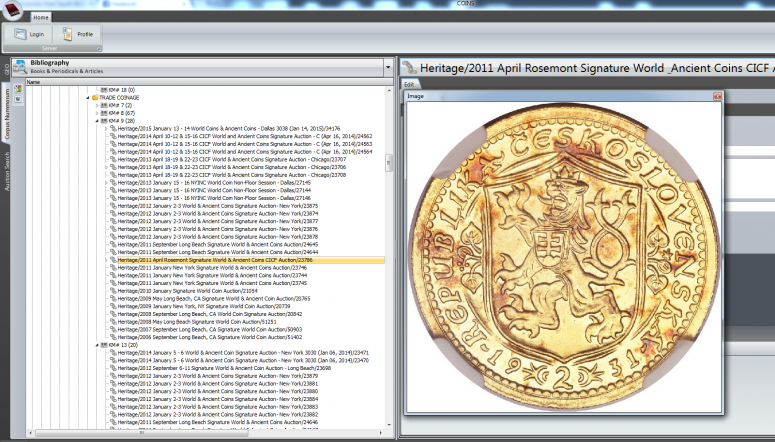Select Heritage/2013 Dallas/27144 entry

click(x=214, y=190)
